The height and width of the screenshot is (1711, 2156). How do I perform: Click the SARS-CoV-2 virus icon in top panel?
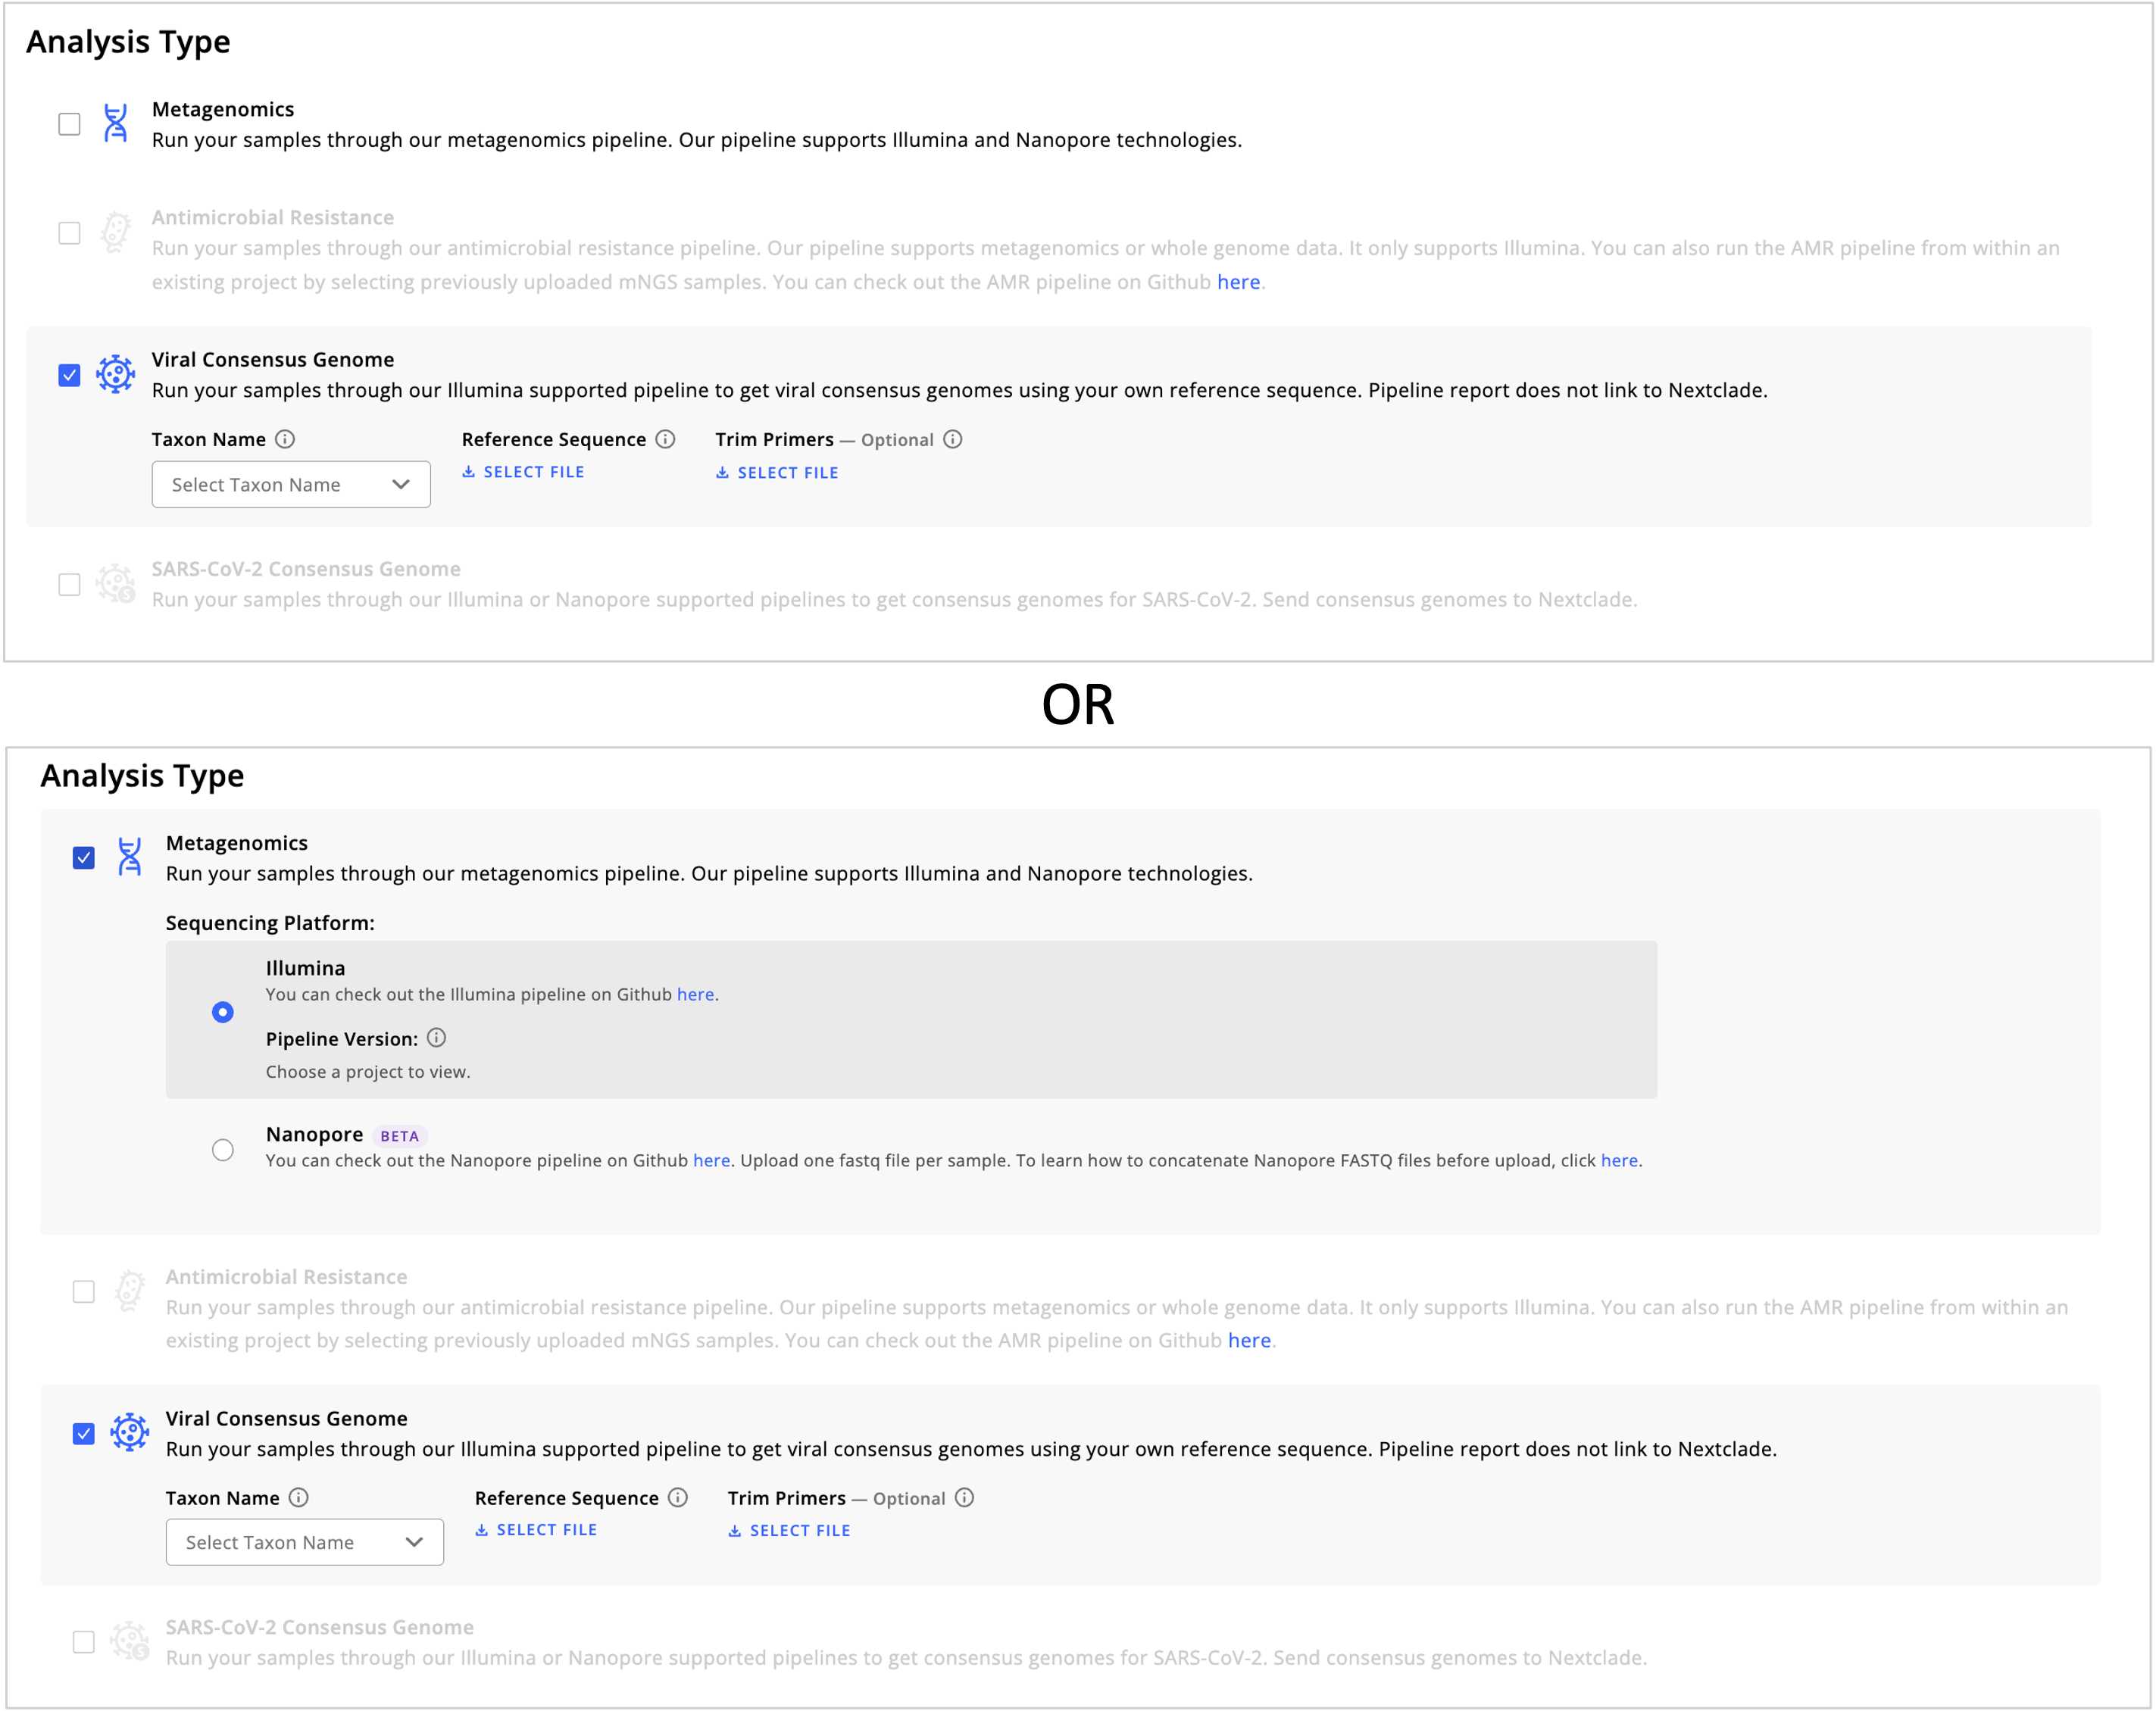coord(116,583)
